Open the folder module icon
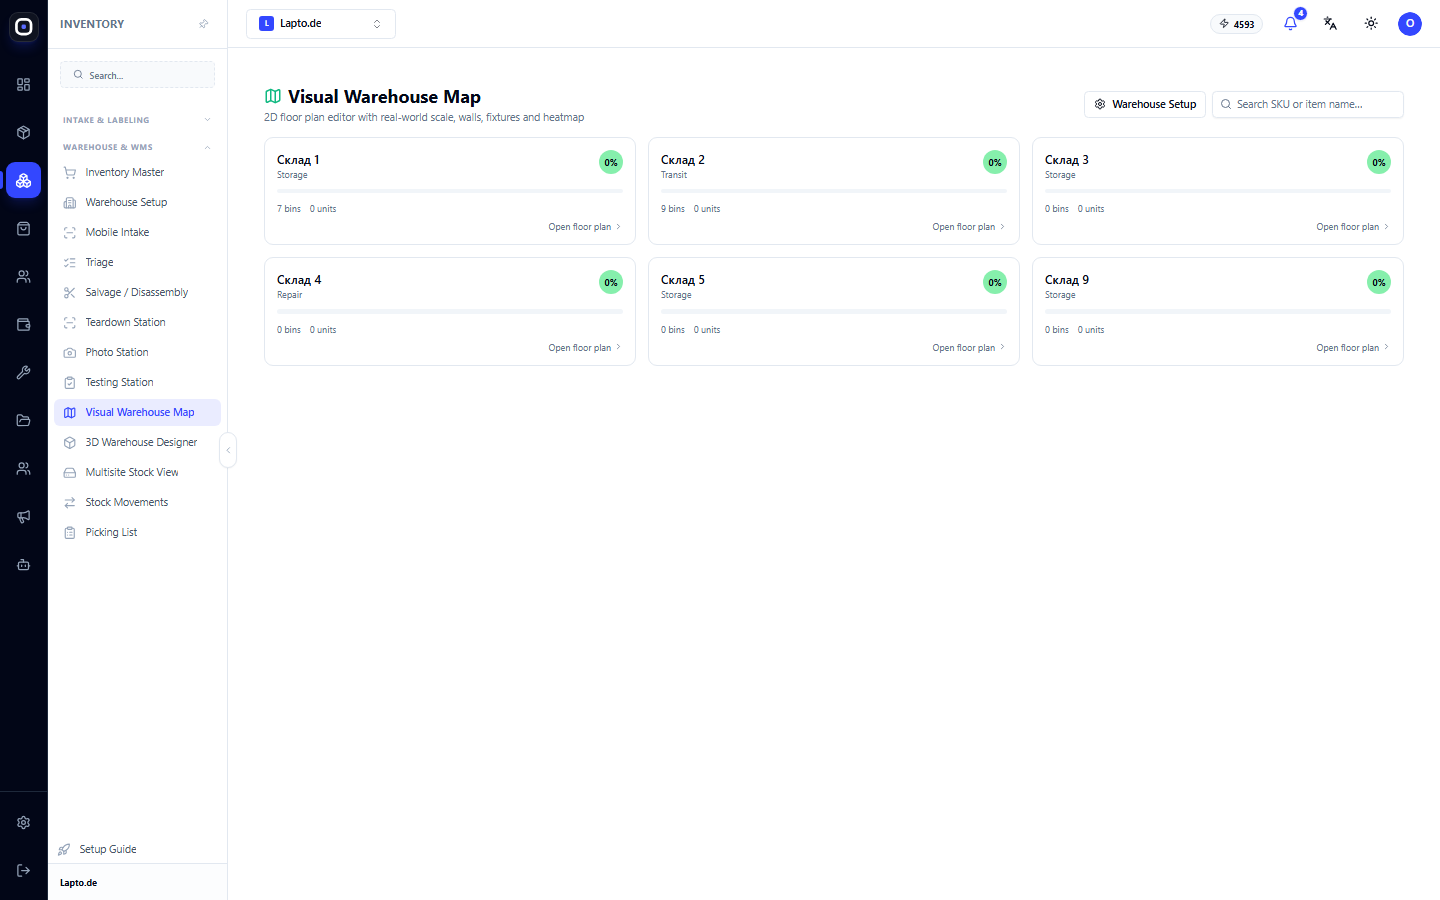The width and height of the screenshot is (1440, 900). pos(23,421)
